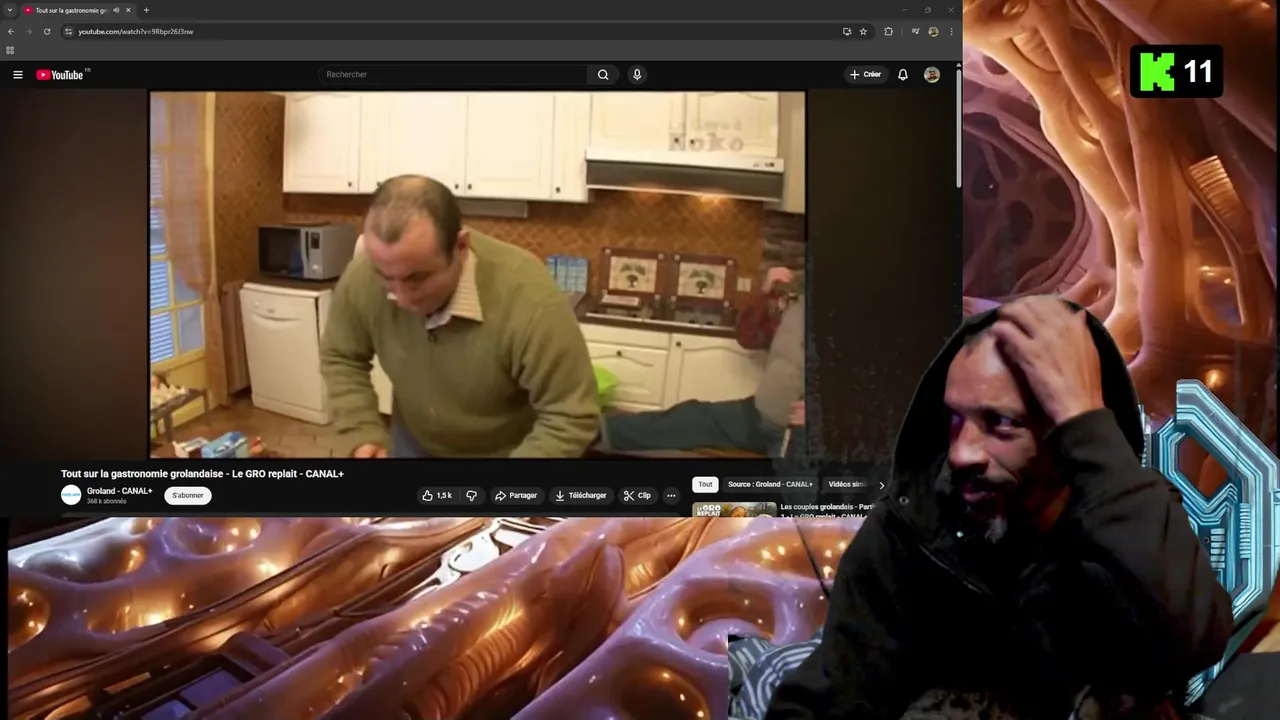This screenshot has width=1280, height=720.
Task: Open the Groland - CANAL+ channel name
Action: 120,491
